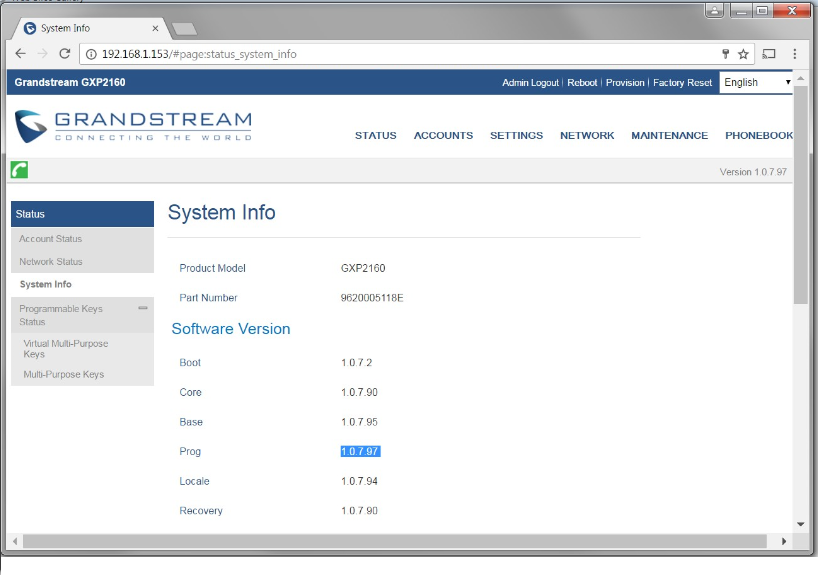Click the scroll down arrow
818x575 pixels.
click(801, 524)
